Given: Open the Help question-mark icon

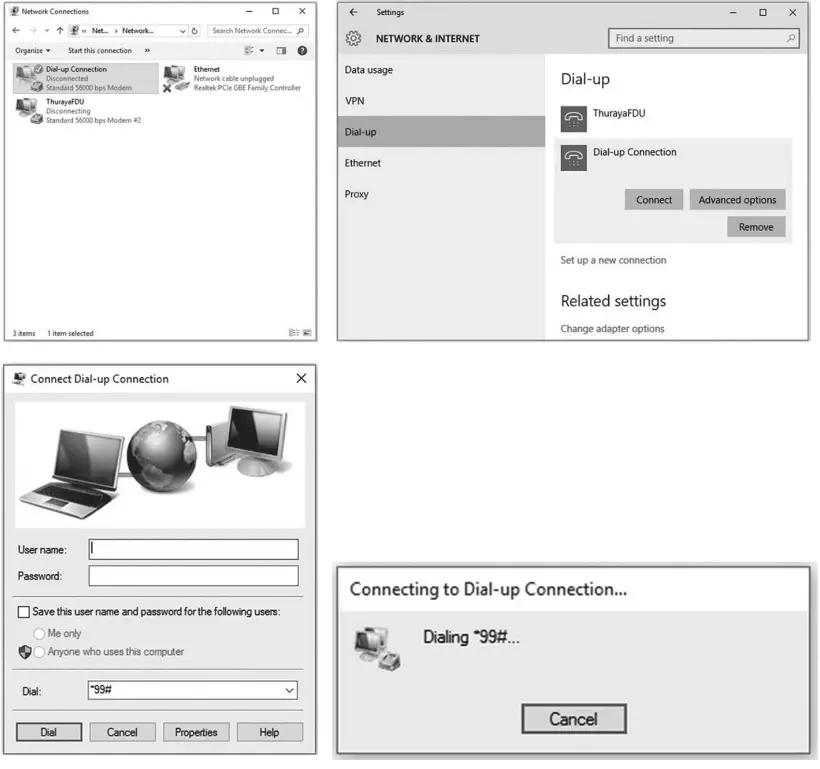Looking at the screenshot, I should point(302,51).
